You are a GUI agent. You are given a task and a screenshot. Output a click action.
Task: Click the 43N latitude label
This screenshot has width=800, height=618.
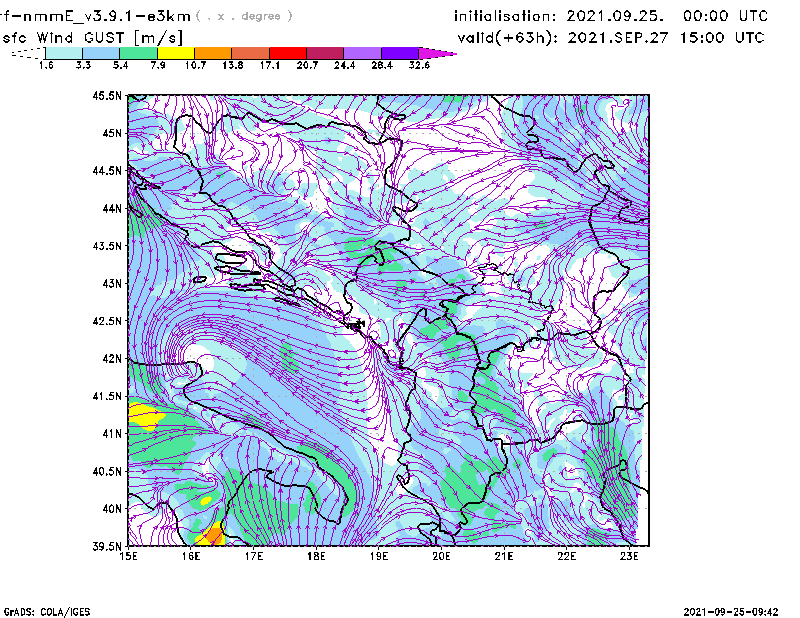click(112, 283)
